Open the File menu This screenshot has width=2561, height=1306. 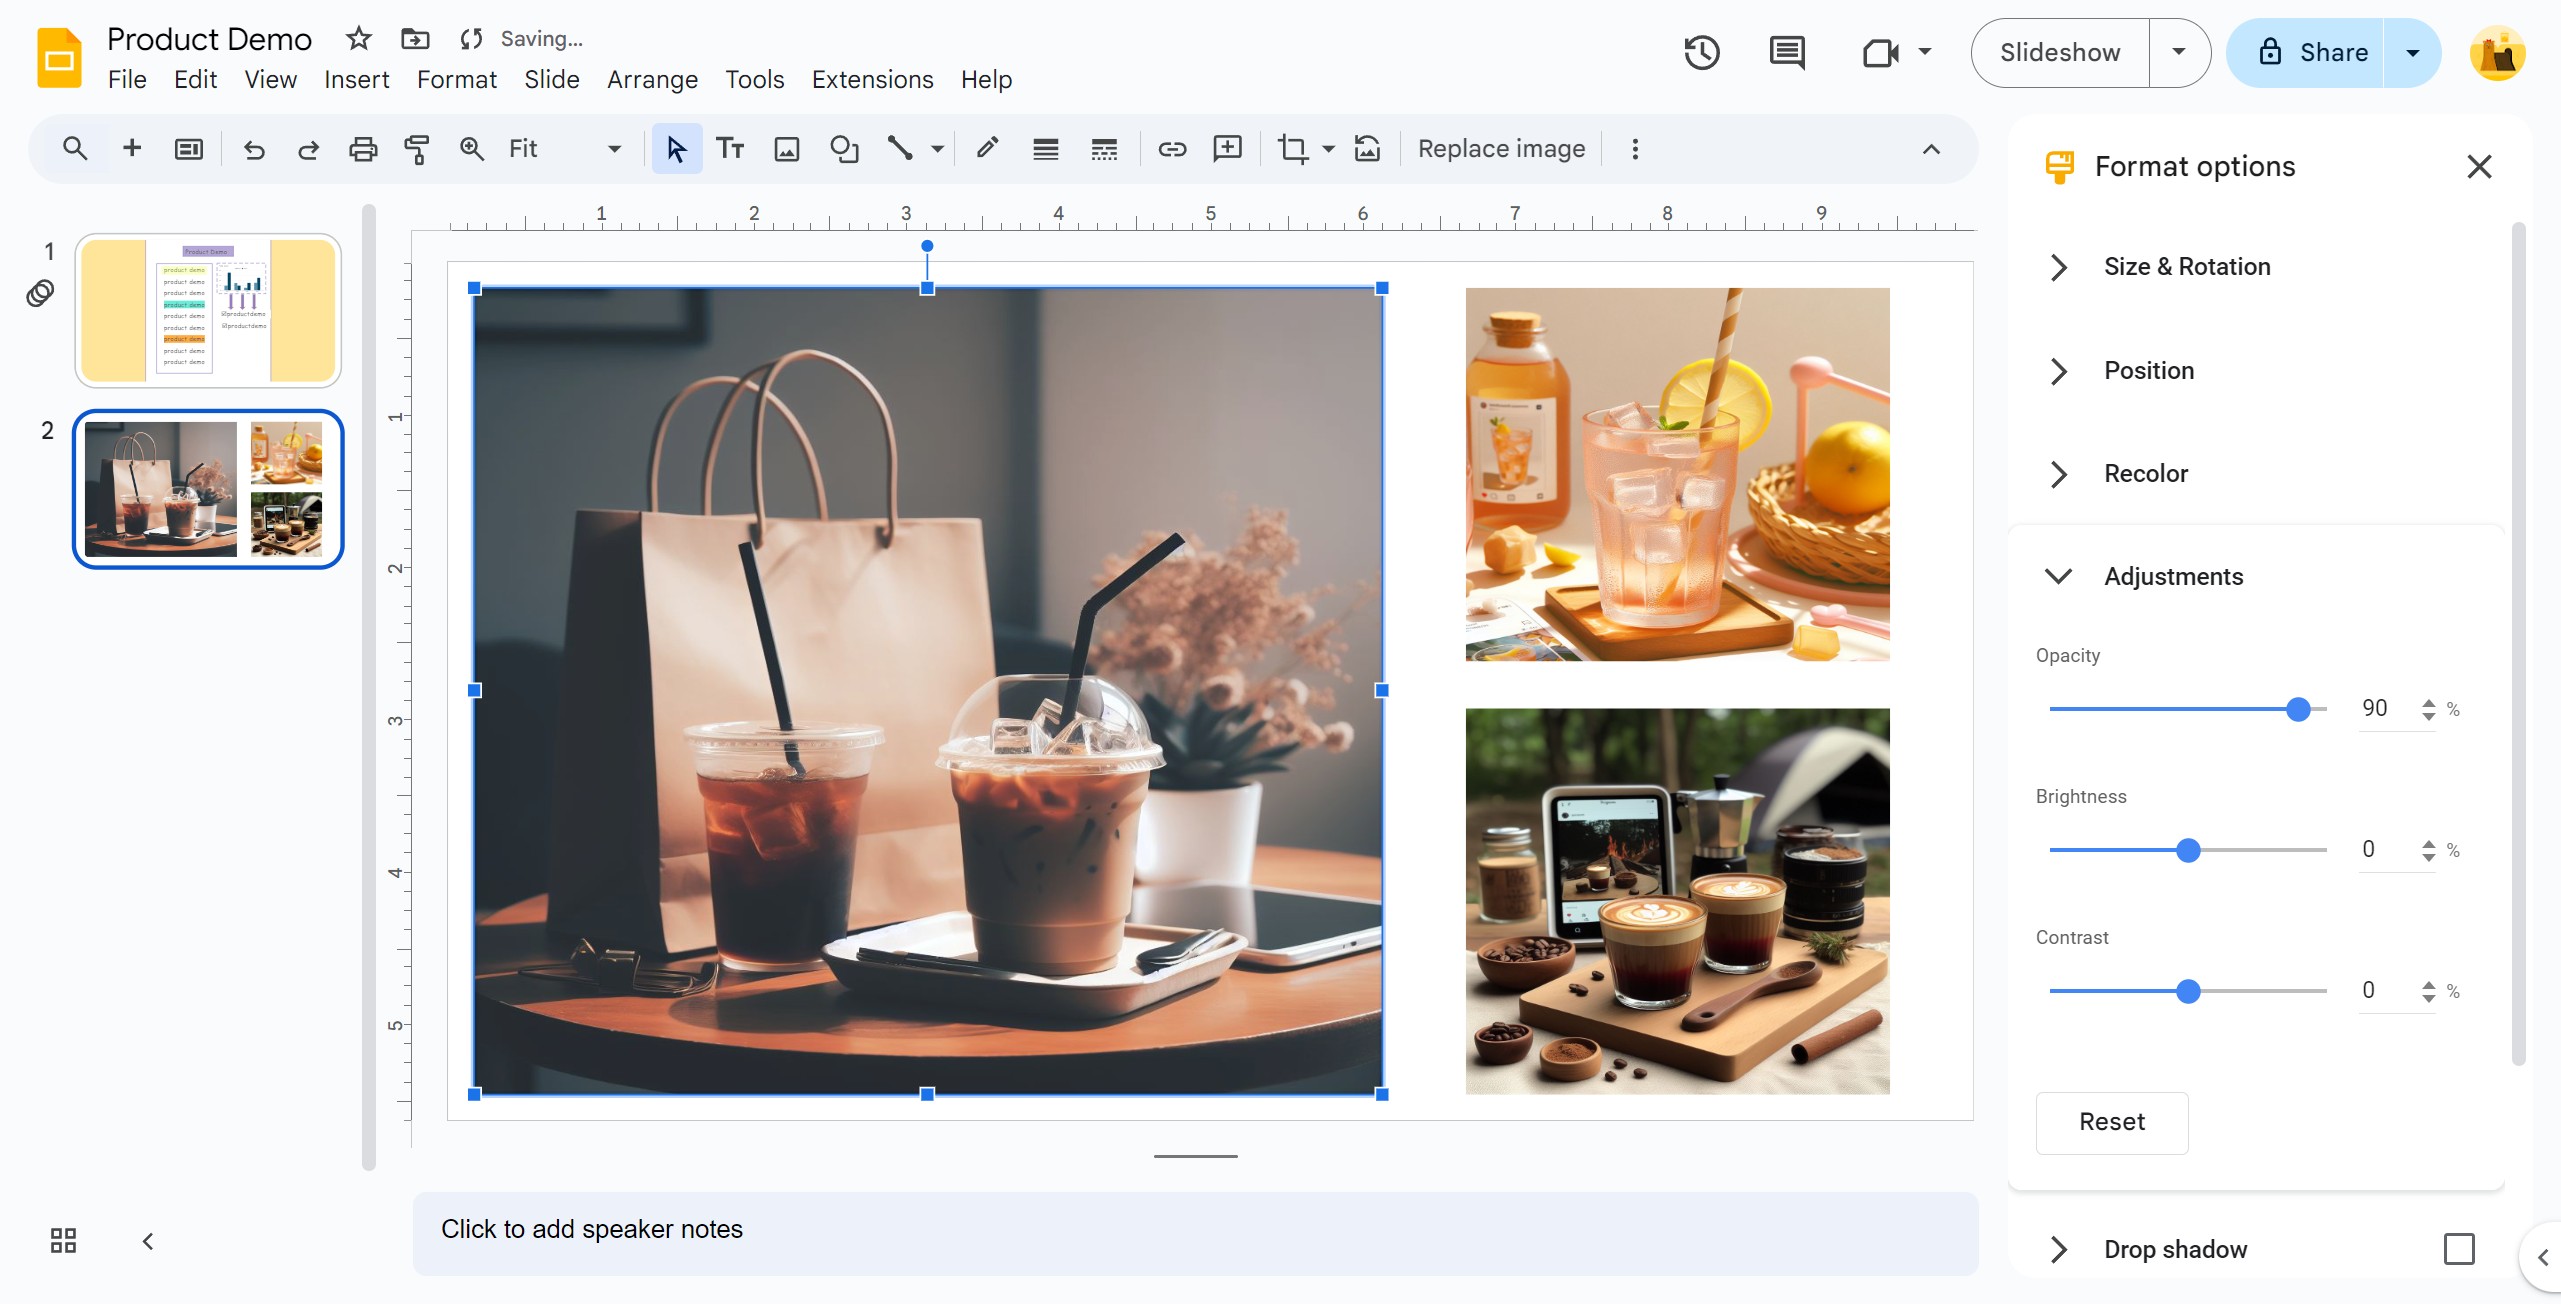pos(127,80)
